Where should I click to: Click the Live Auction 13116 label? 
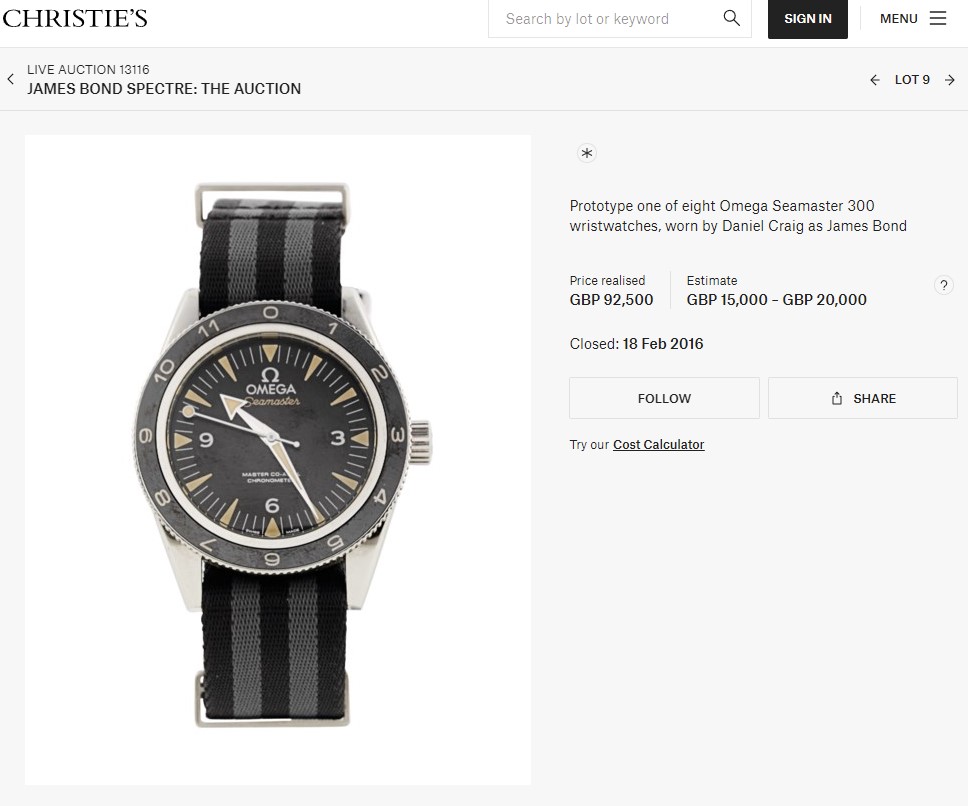(88, 70)
